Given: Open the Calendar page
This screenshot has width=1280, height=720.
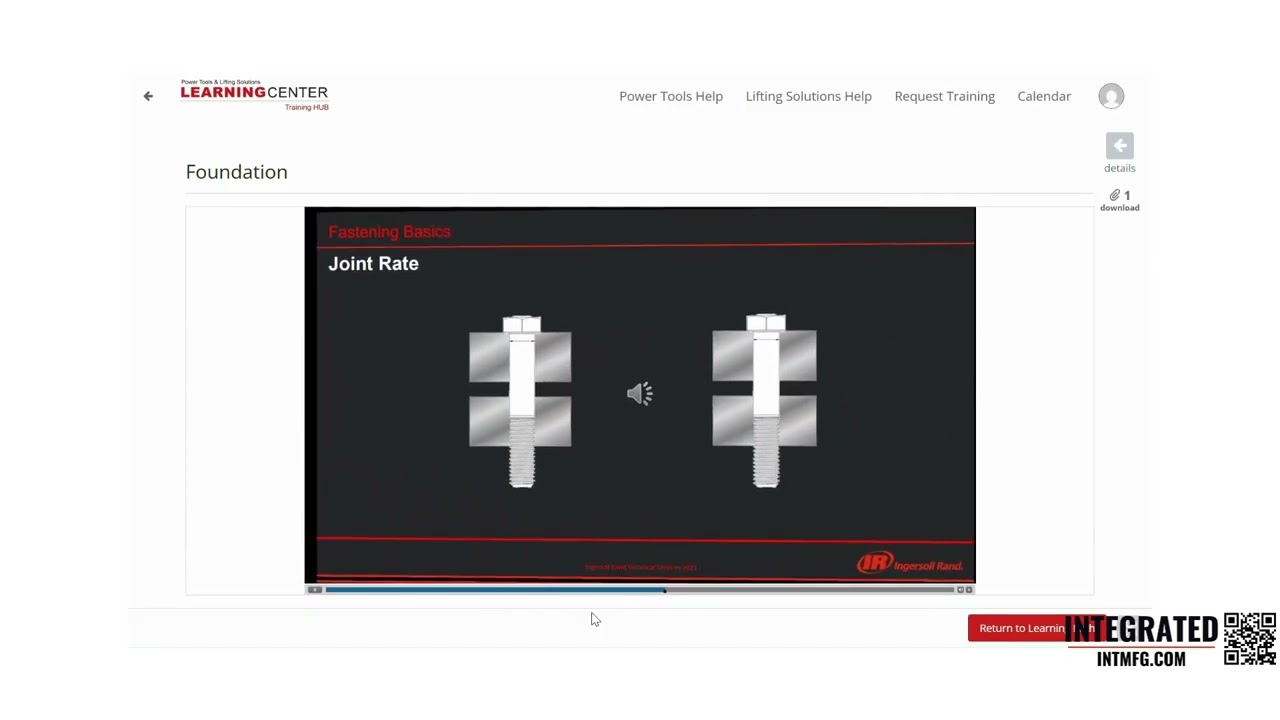Looking at the screenshot, I should (1044, 96).
